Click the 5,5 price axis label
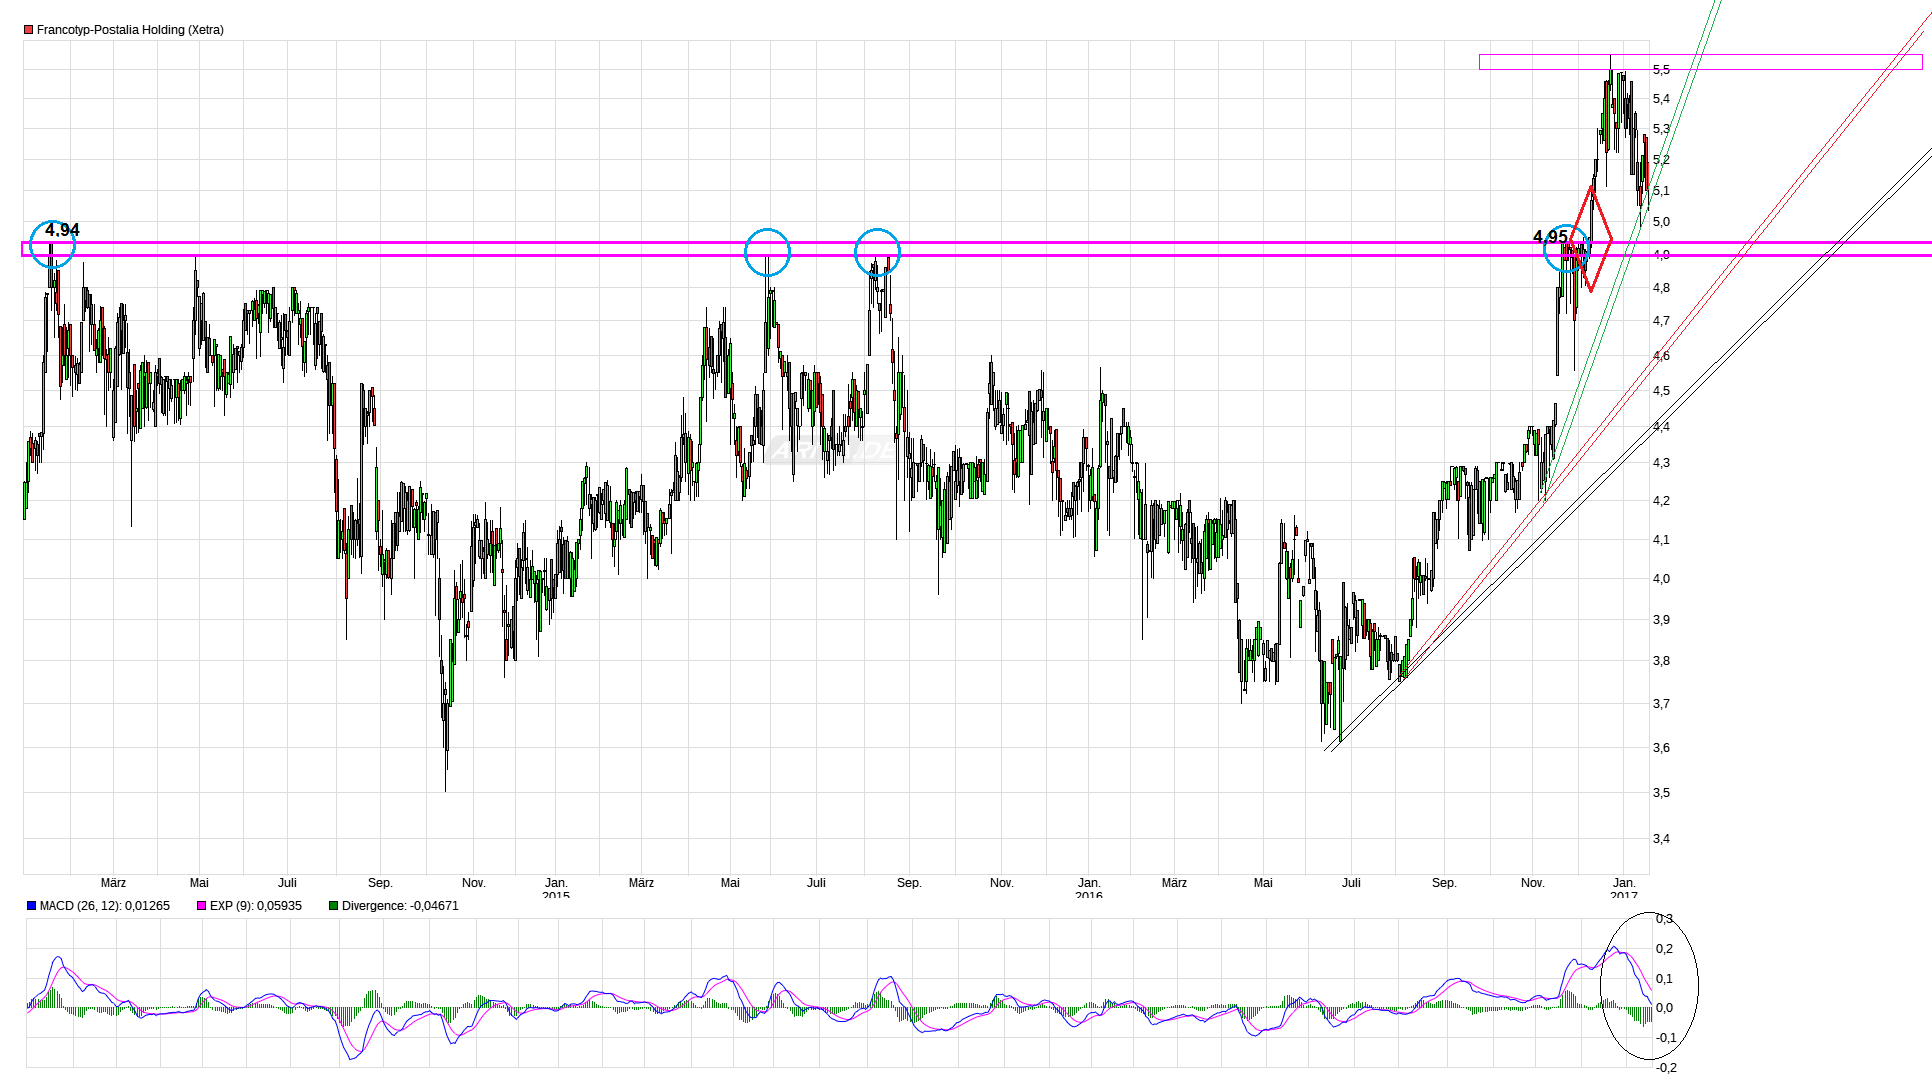The width and height of the screenshot is (1932, 1082). 1661,69
